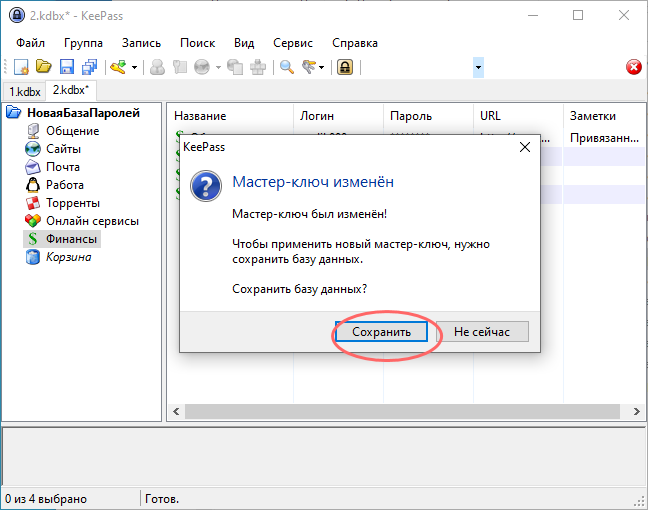
Task: Click the Корзина recycle bin icon
Action: point(33,257)
